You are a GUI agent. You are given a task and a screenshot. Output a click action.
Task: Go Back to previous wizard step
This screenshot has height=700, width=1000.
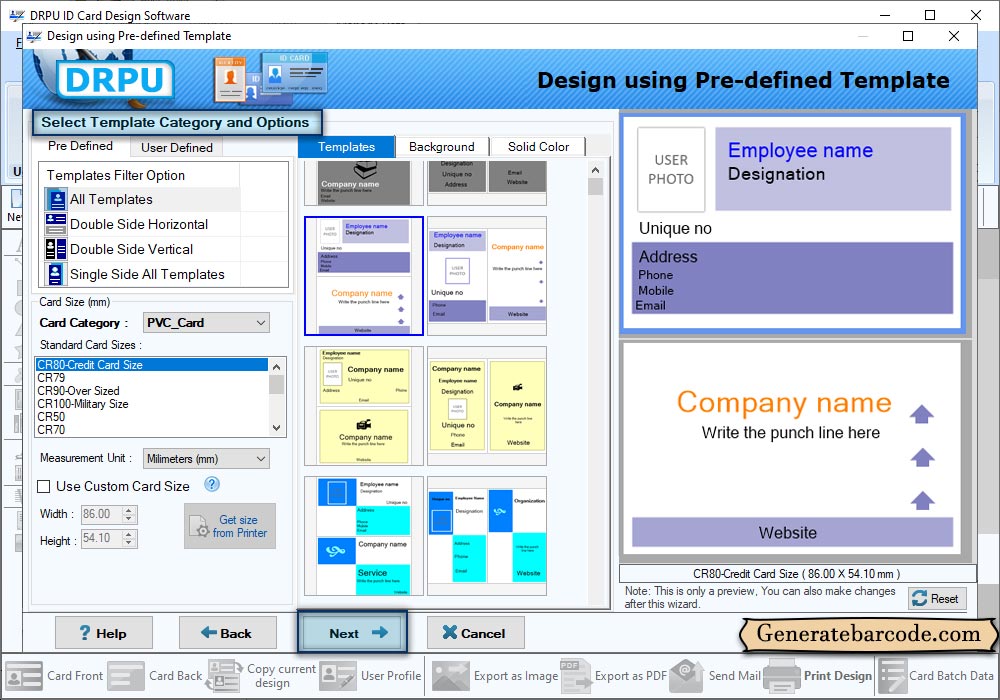[227, 633]
